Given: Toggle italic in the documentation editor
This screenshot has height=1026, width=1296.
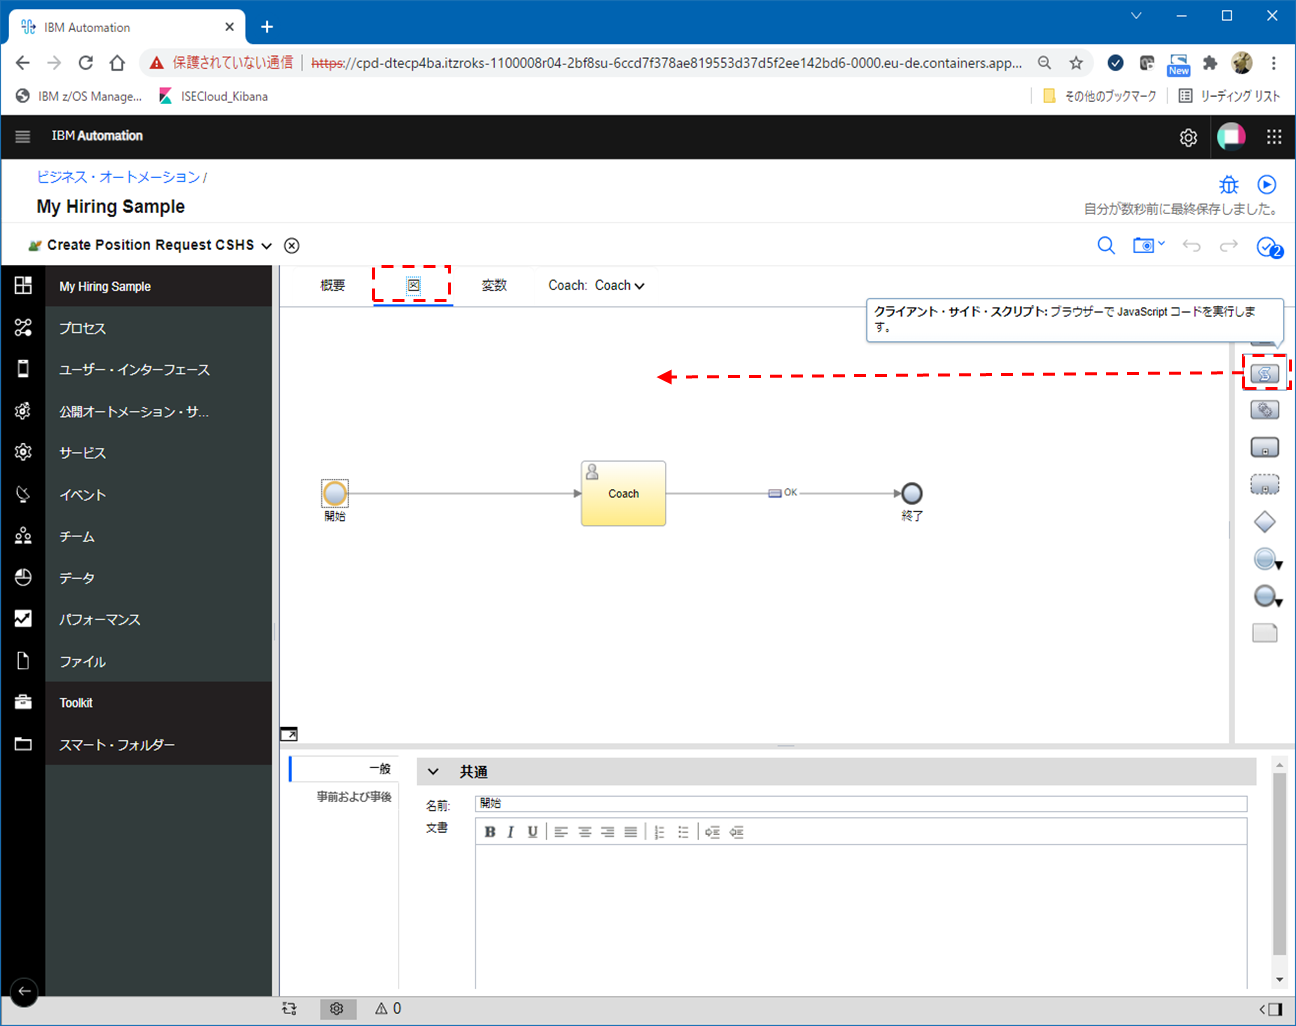Looking at the screenshot, I should (x=511, y=832).
